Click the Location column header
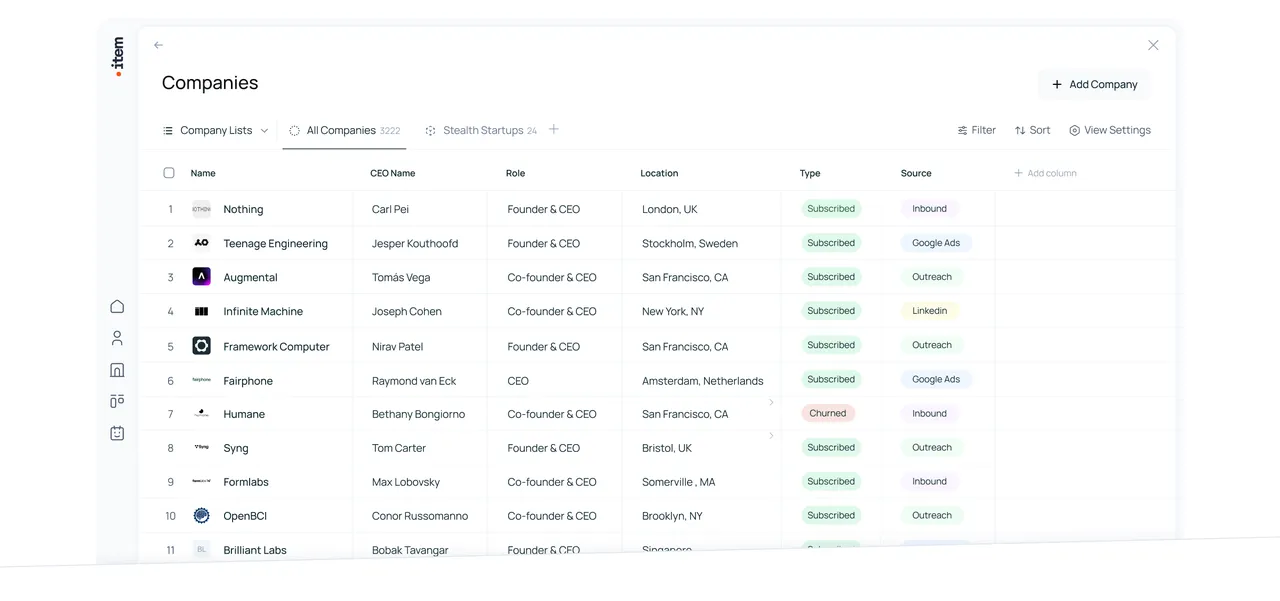 659,173
